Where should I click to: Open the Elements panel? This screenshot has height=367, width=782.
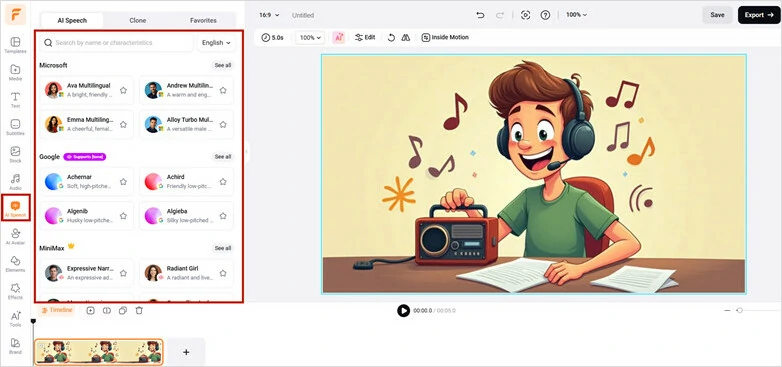pos(15,264)
